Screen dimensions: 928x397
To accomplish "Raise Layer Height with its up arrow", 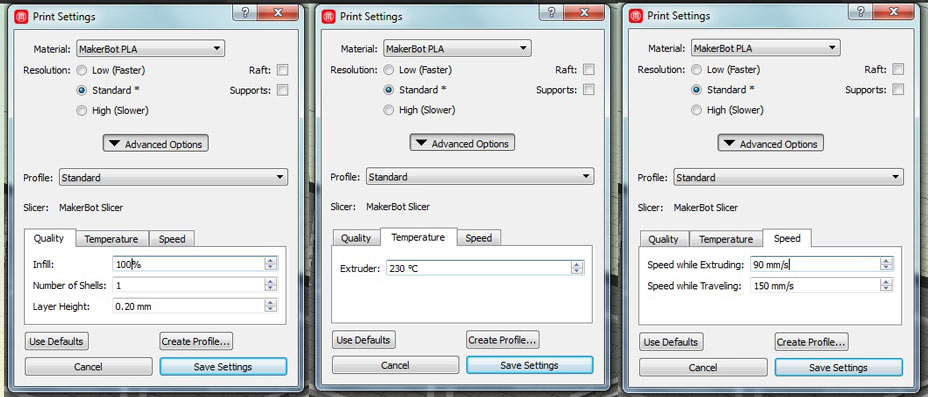I will click(x=270, y=302).
